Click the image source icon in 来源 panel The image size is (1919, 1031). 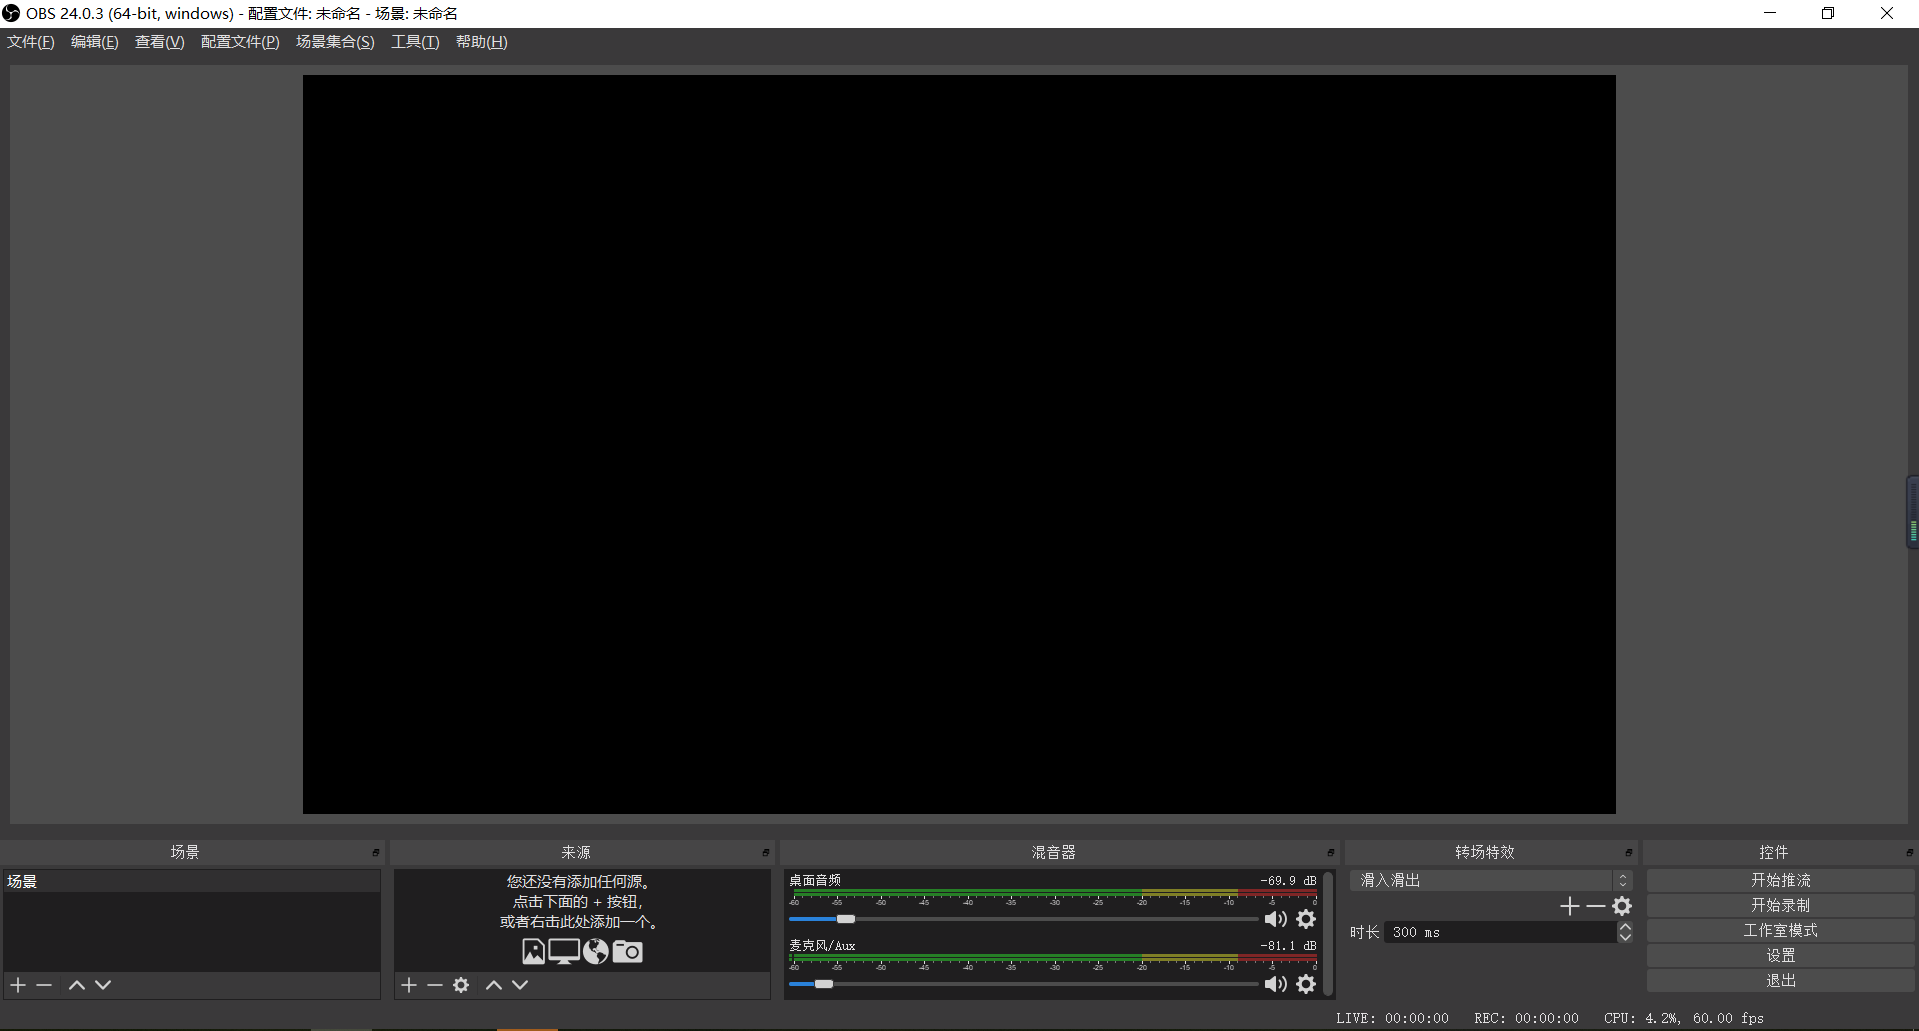[534, 952]
